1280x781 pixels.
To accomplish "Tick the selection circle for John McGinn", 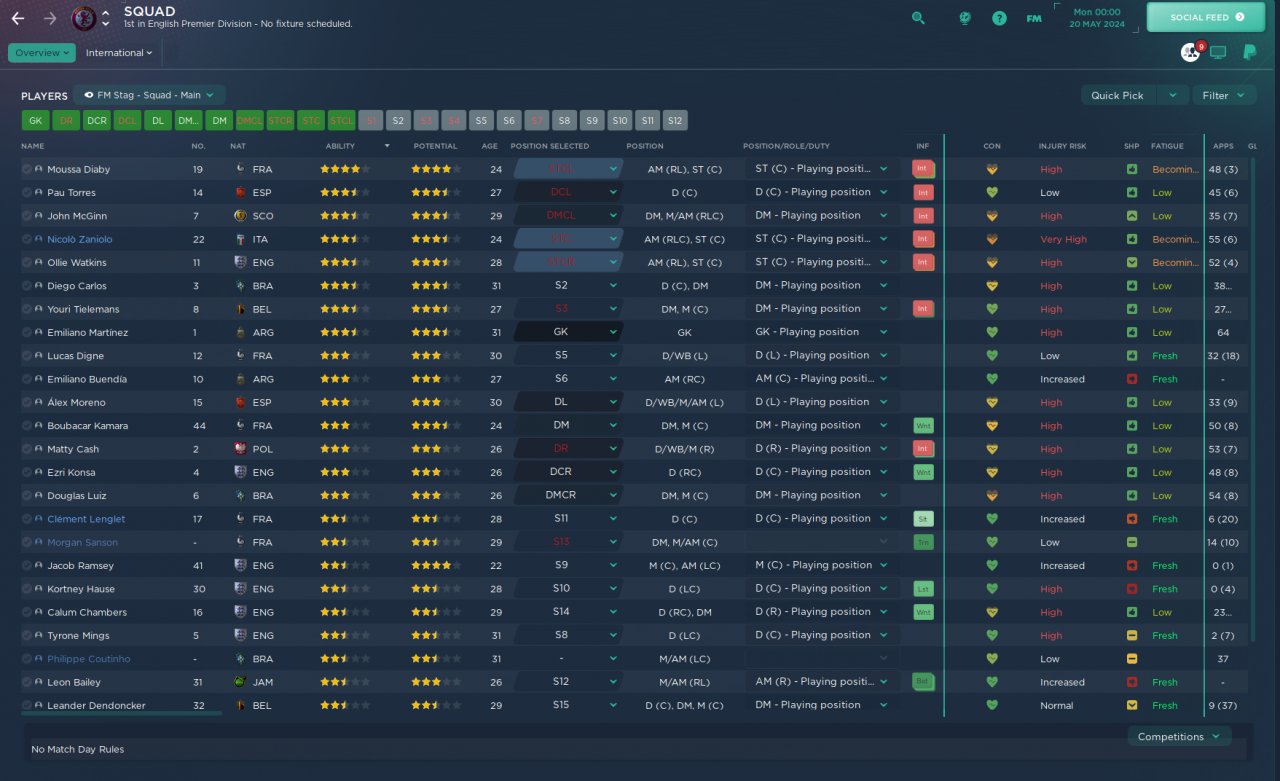I will tap(27, 216).
